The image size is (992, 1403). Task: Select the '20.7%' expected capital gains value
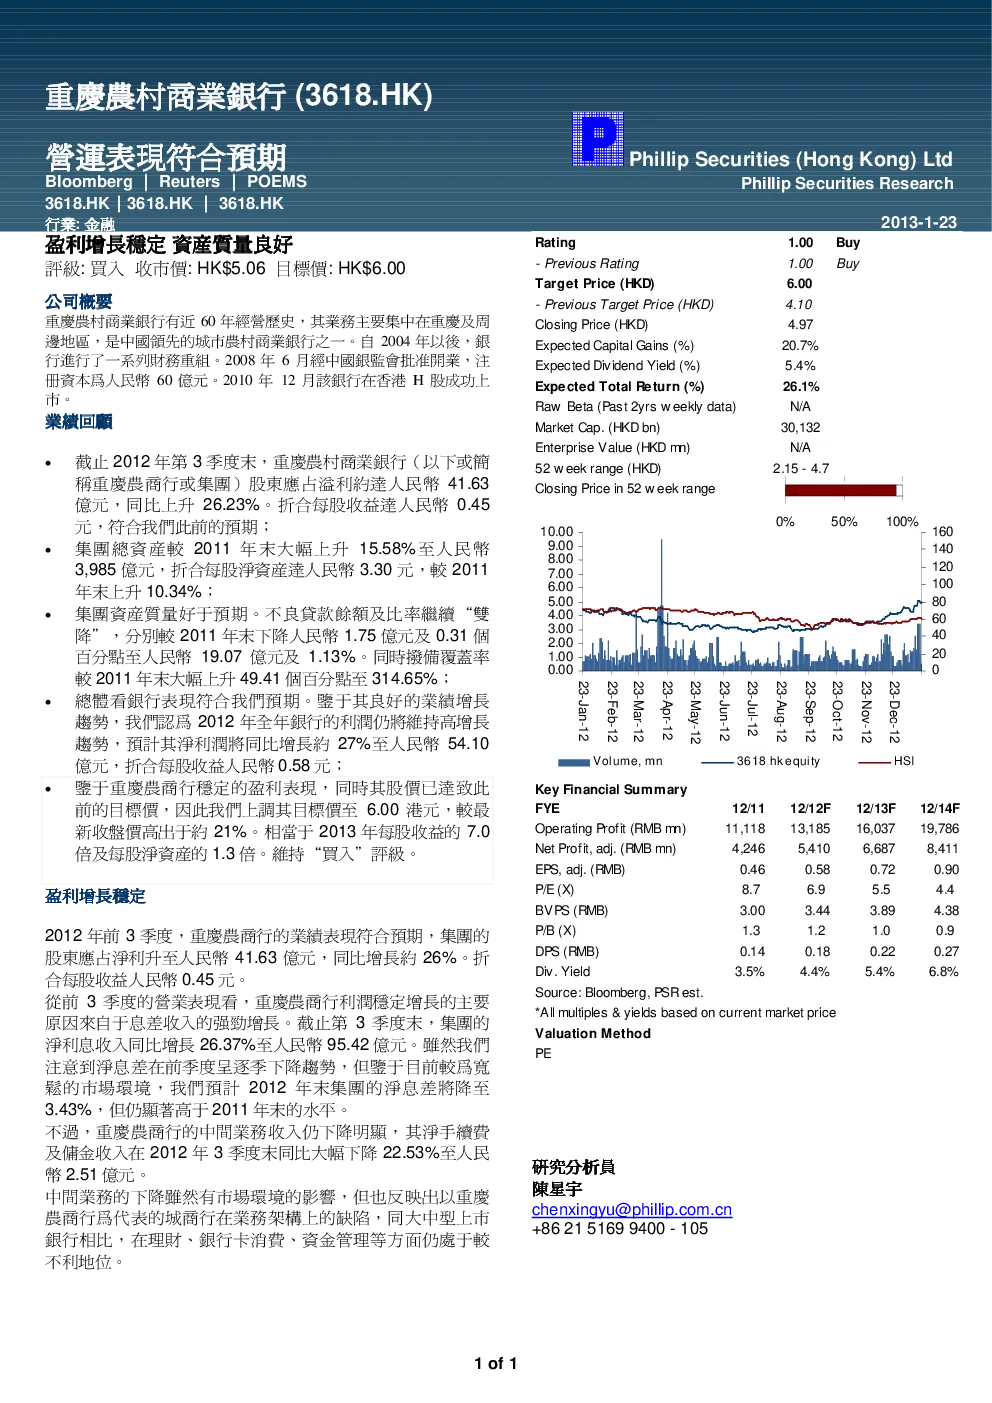click(800, 346)
